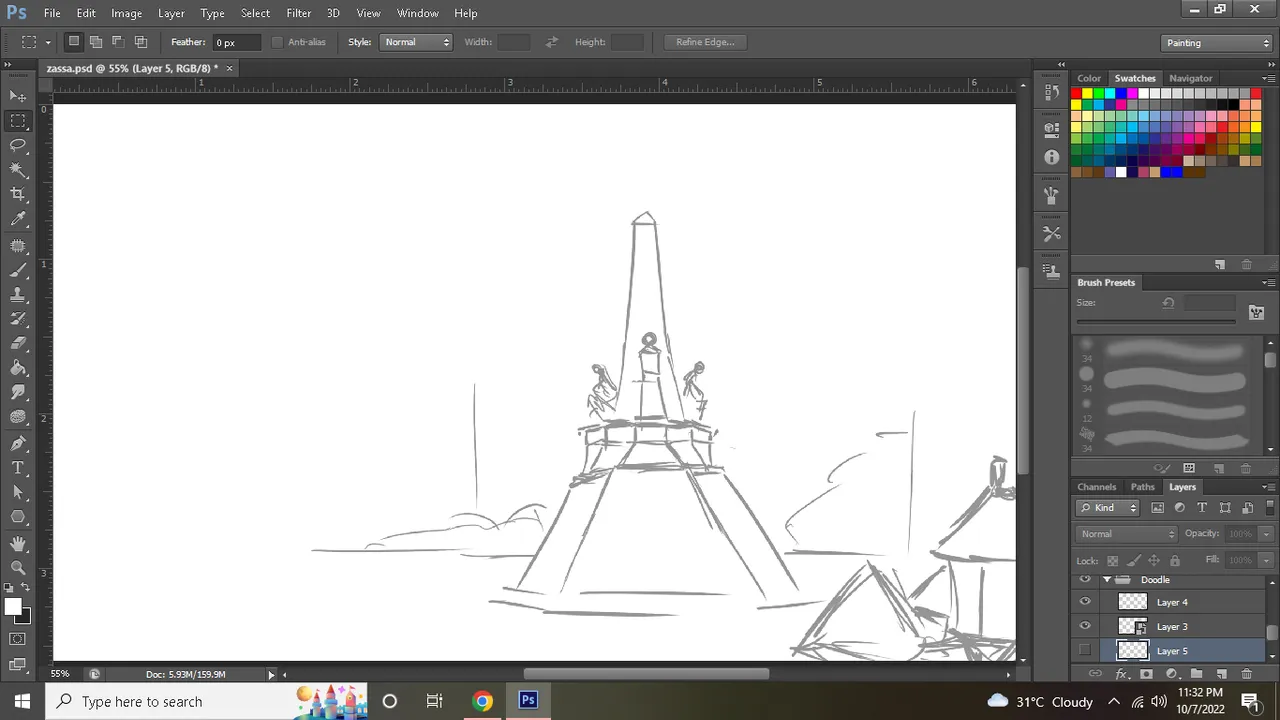Open the History panel dock icon
This screenshot has height=720, width=1280.
coord(1051,93)
